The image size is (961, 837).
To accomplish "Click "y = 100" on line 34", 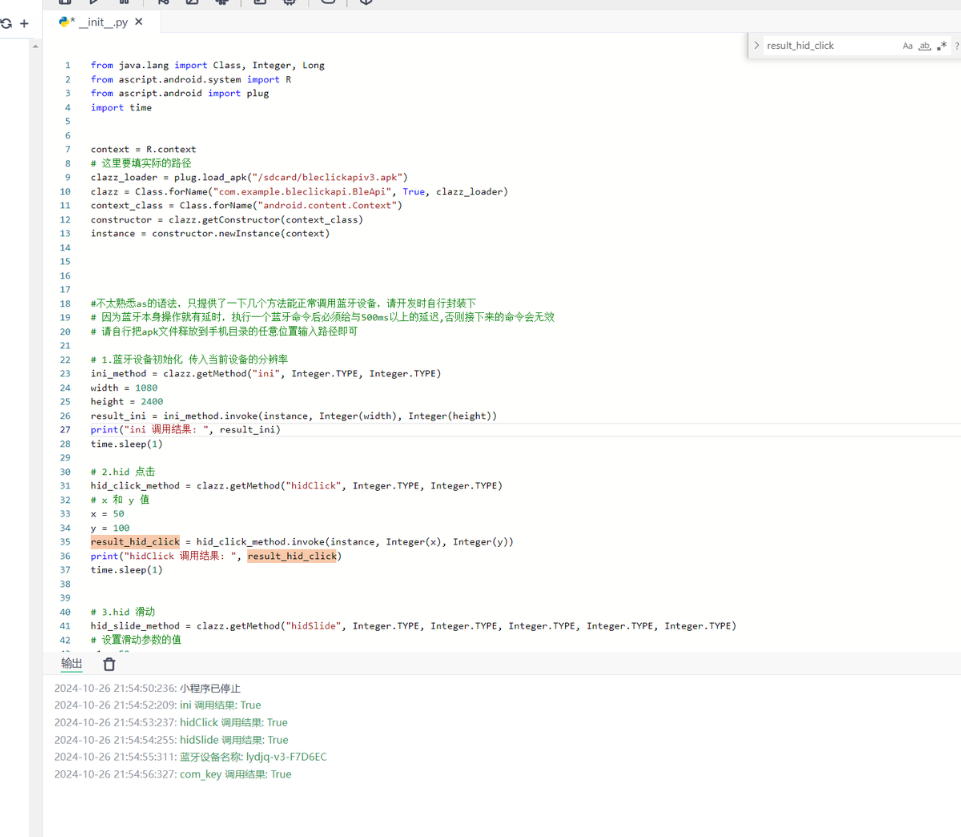I will click(110, 528).
